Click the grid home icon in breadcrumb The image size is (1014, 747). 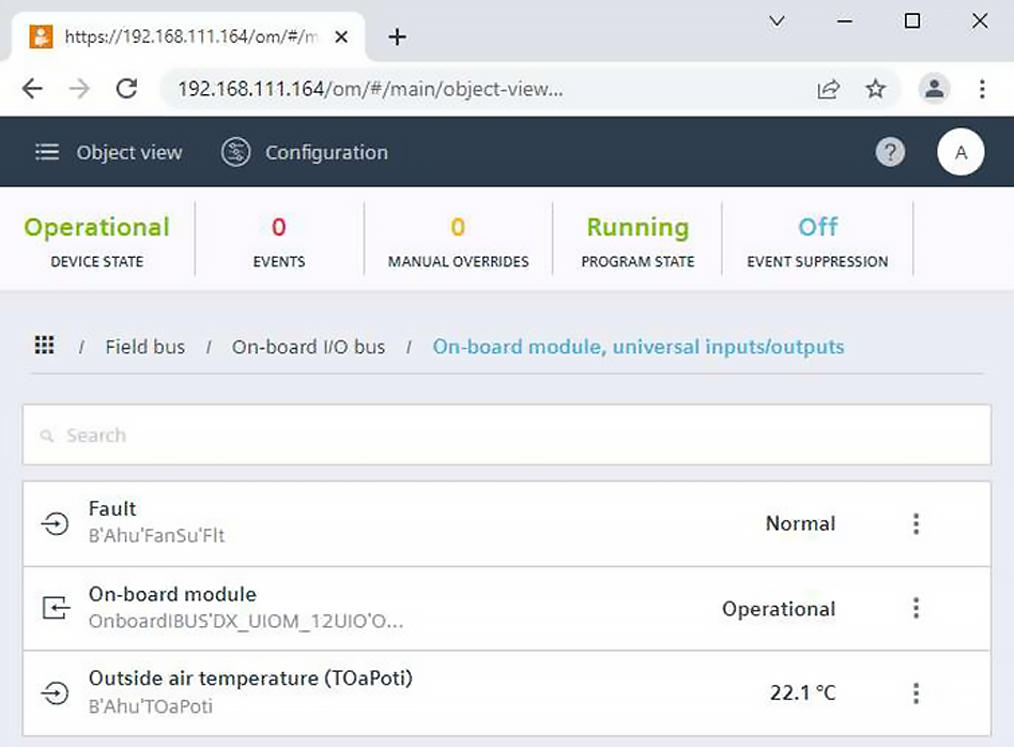point(44,346)
